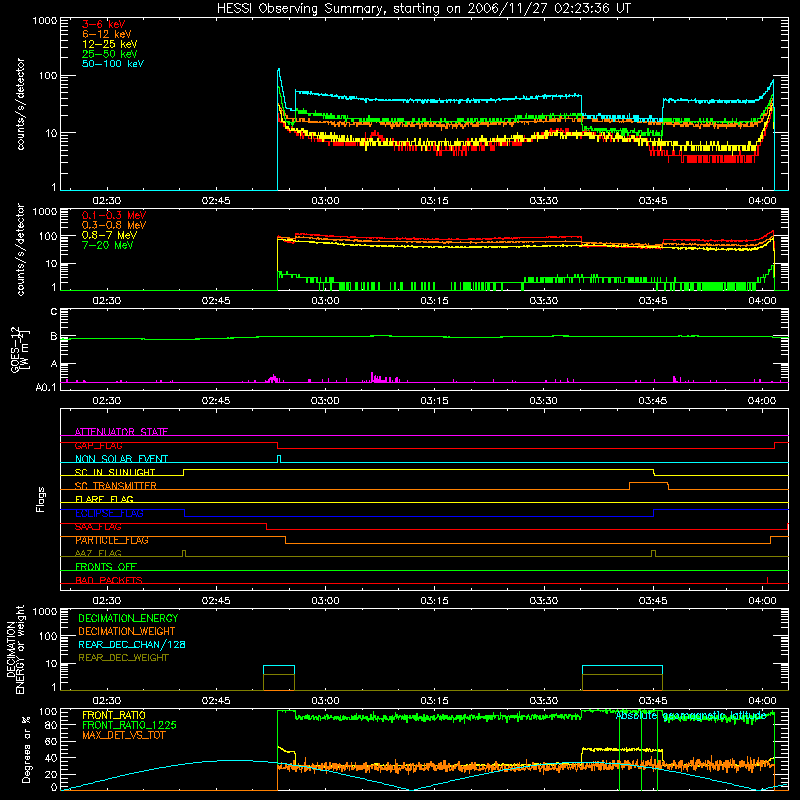
Task: Click the NON_SOLAR_EVENT spike near 02:53
Action: [279, 459]
